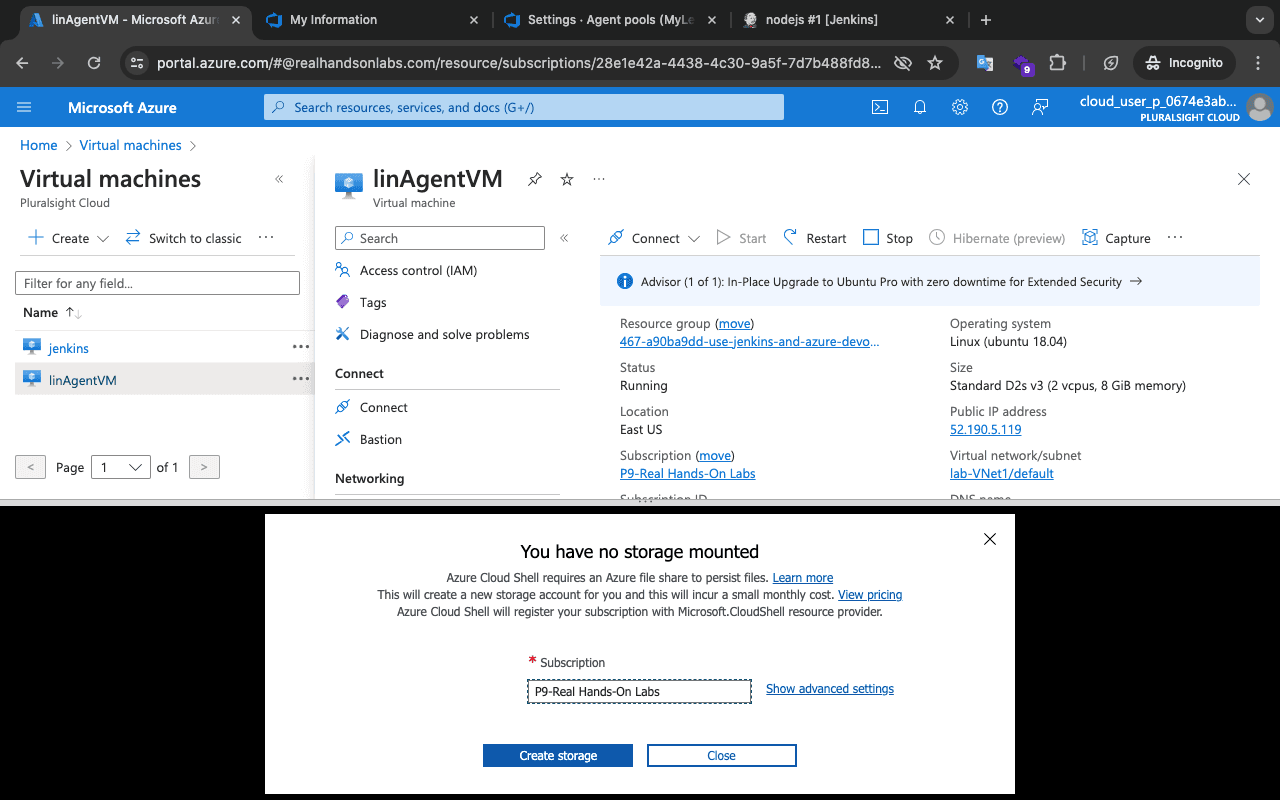Switch to classic view

coord(183,238)
